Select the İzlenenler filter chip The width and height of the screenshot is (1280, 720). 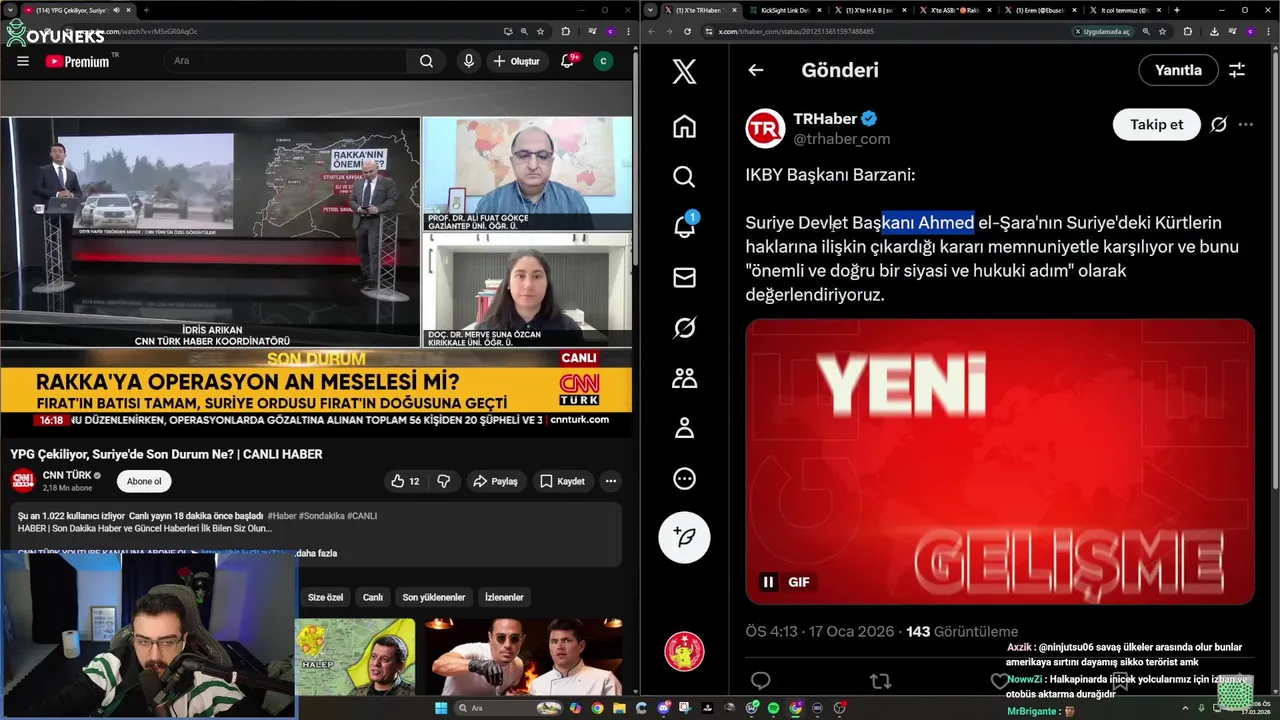pyautogui.click(x=504, y=597)
